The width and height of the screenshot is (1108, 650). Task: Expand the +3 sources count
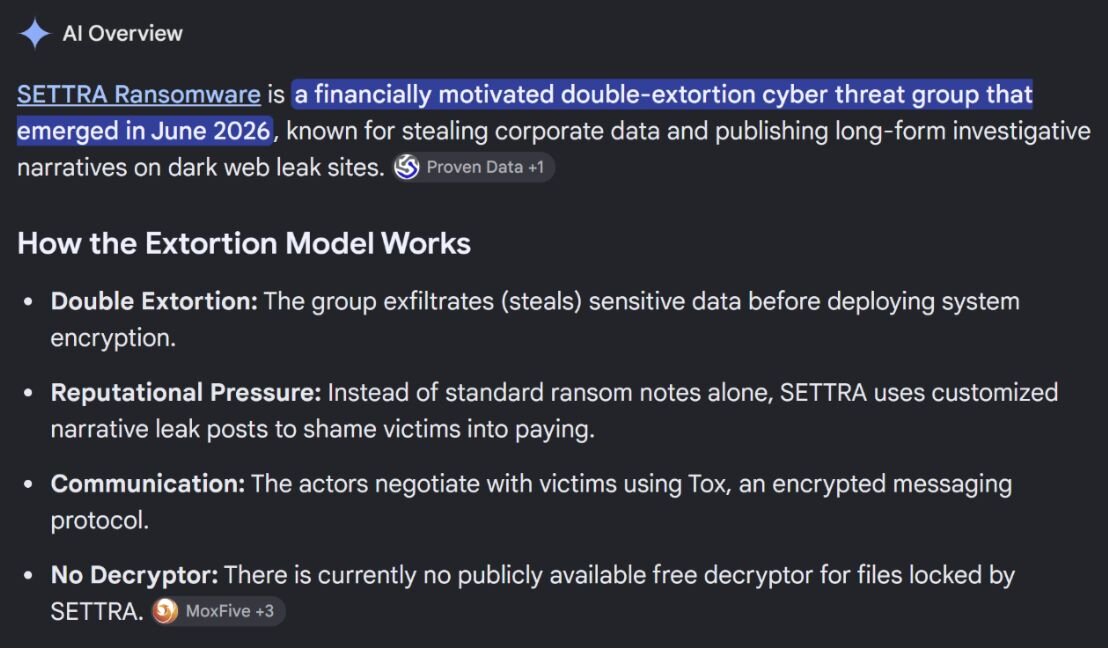pyautogui.click(x=265, y=611)
